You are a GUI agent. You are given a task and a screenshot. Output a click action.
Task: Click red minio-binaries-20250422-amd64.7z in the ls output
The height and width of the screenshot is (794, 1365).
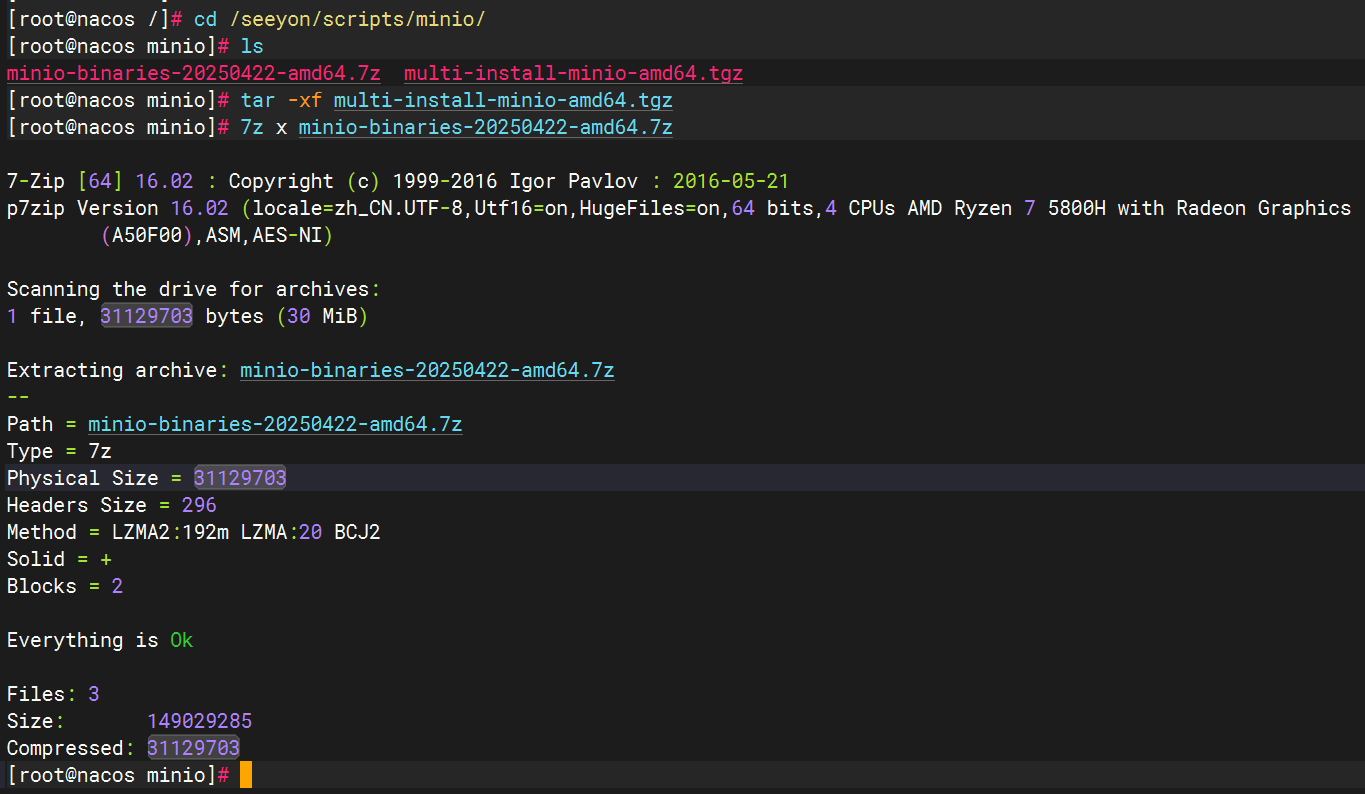pyautogui.click(x=193, y=73)
